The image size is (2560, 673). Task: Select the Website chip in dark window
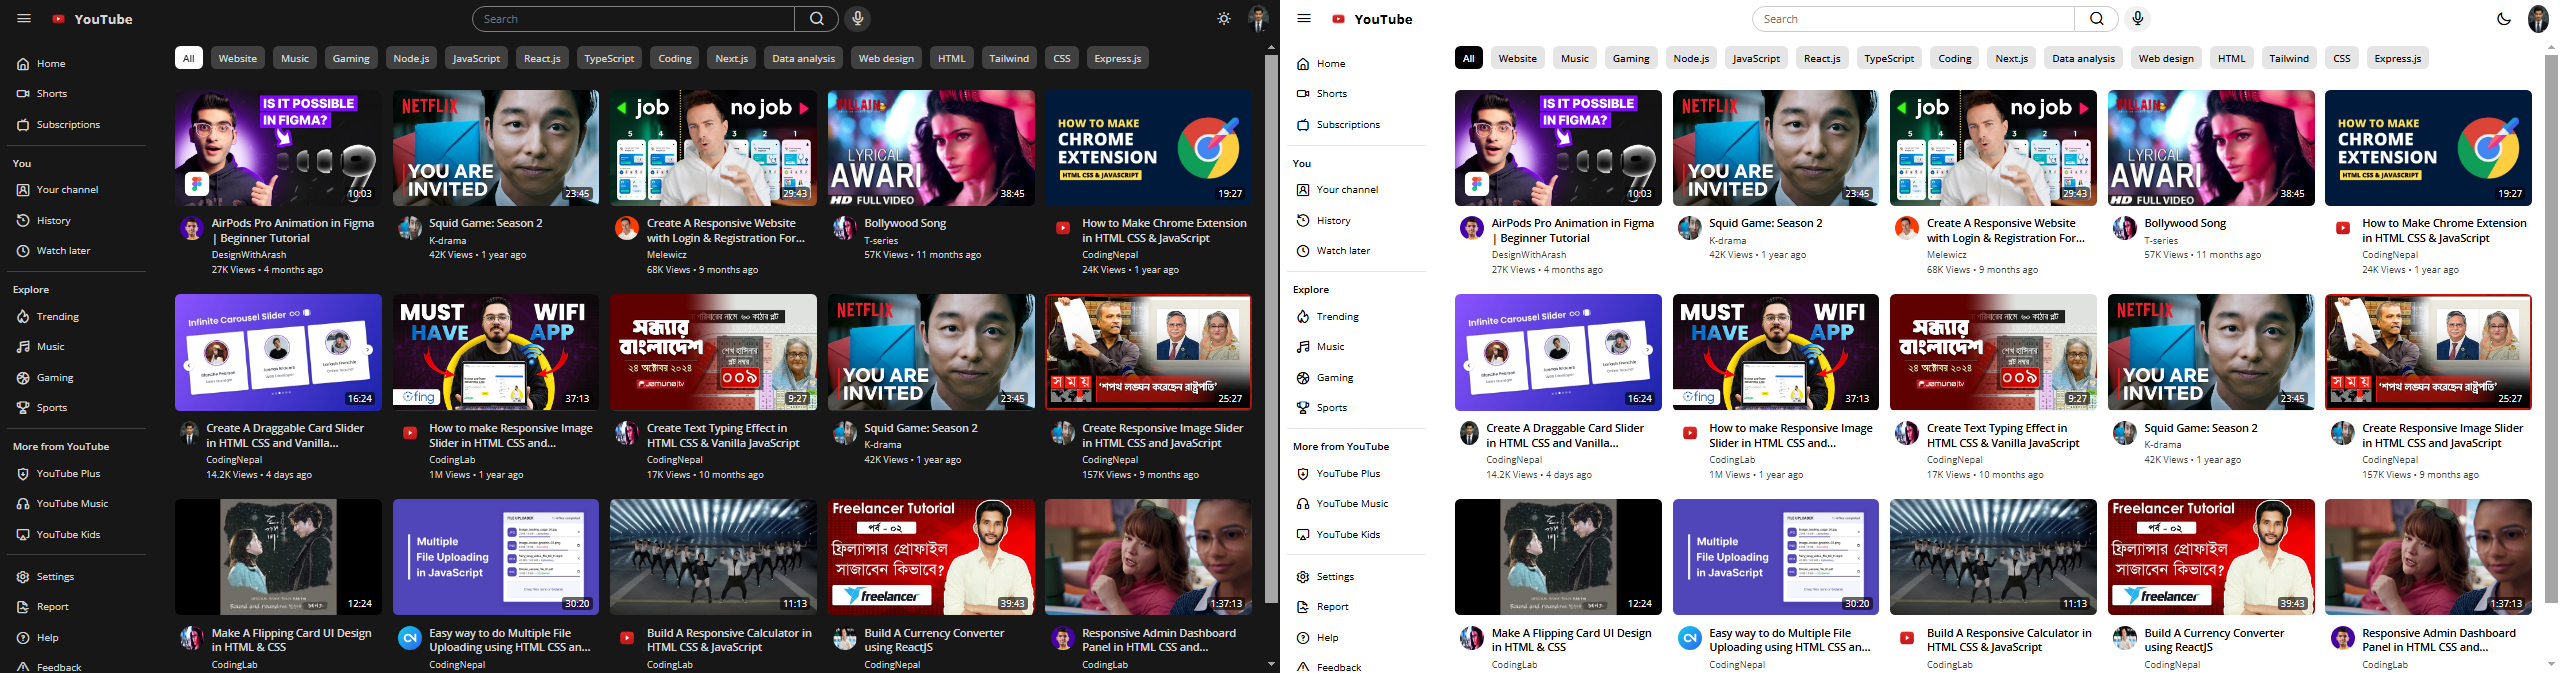coord(238,58)
